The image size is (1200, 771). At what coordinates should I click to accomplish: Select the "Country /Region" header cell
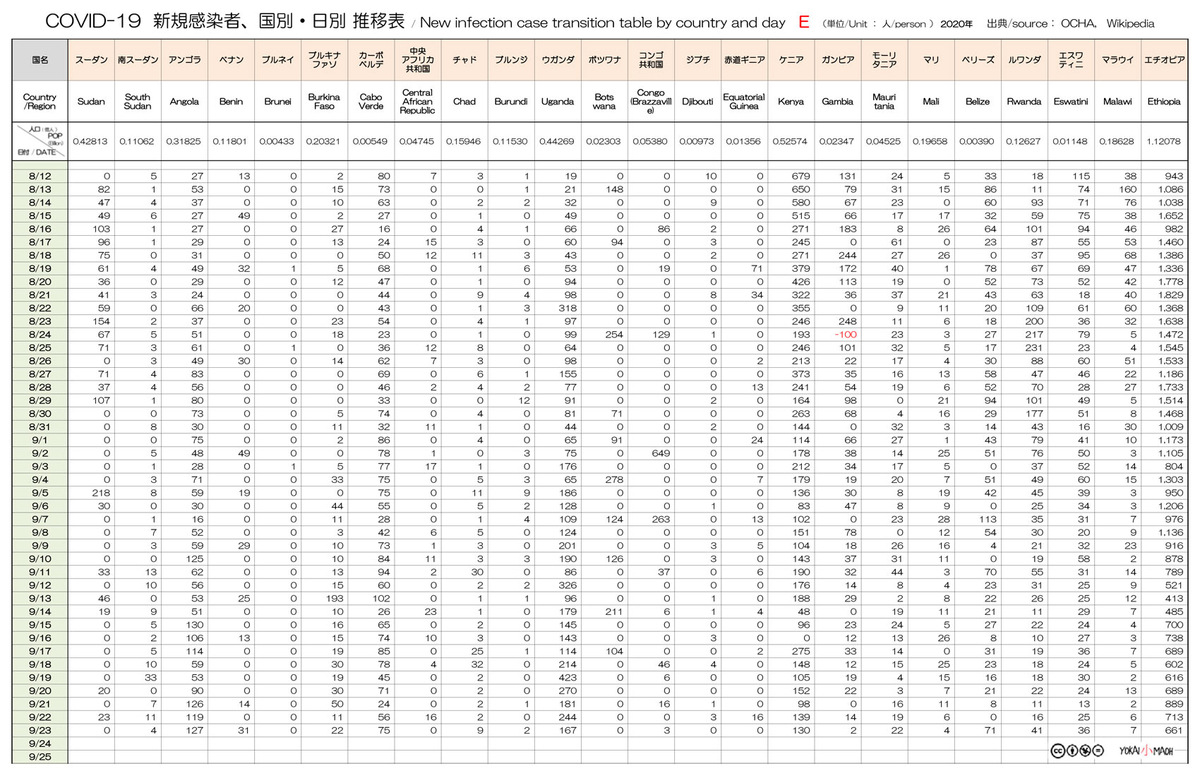tap(40, 101)
